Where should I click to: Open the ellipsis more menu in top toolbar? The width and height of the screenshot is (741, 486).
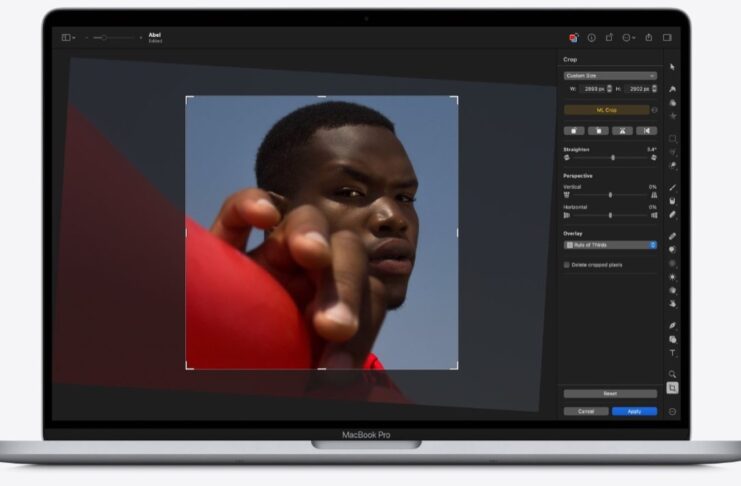pyautogui.click(x=629, y=38)
